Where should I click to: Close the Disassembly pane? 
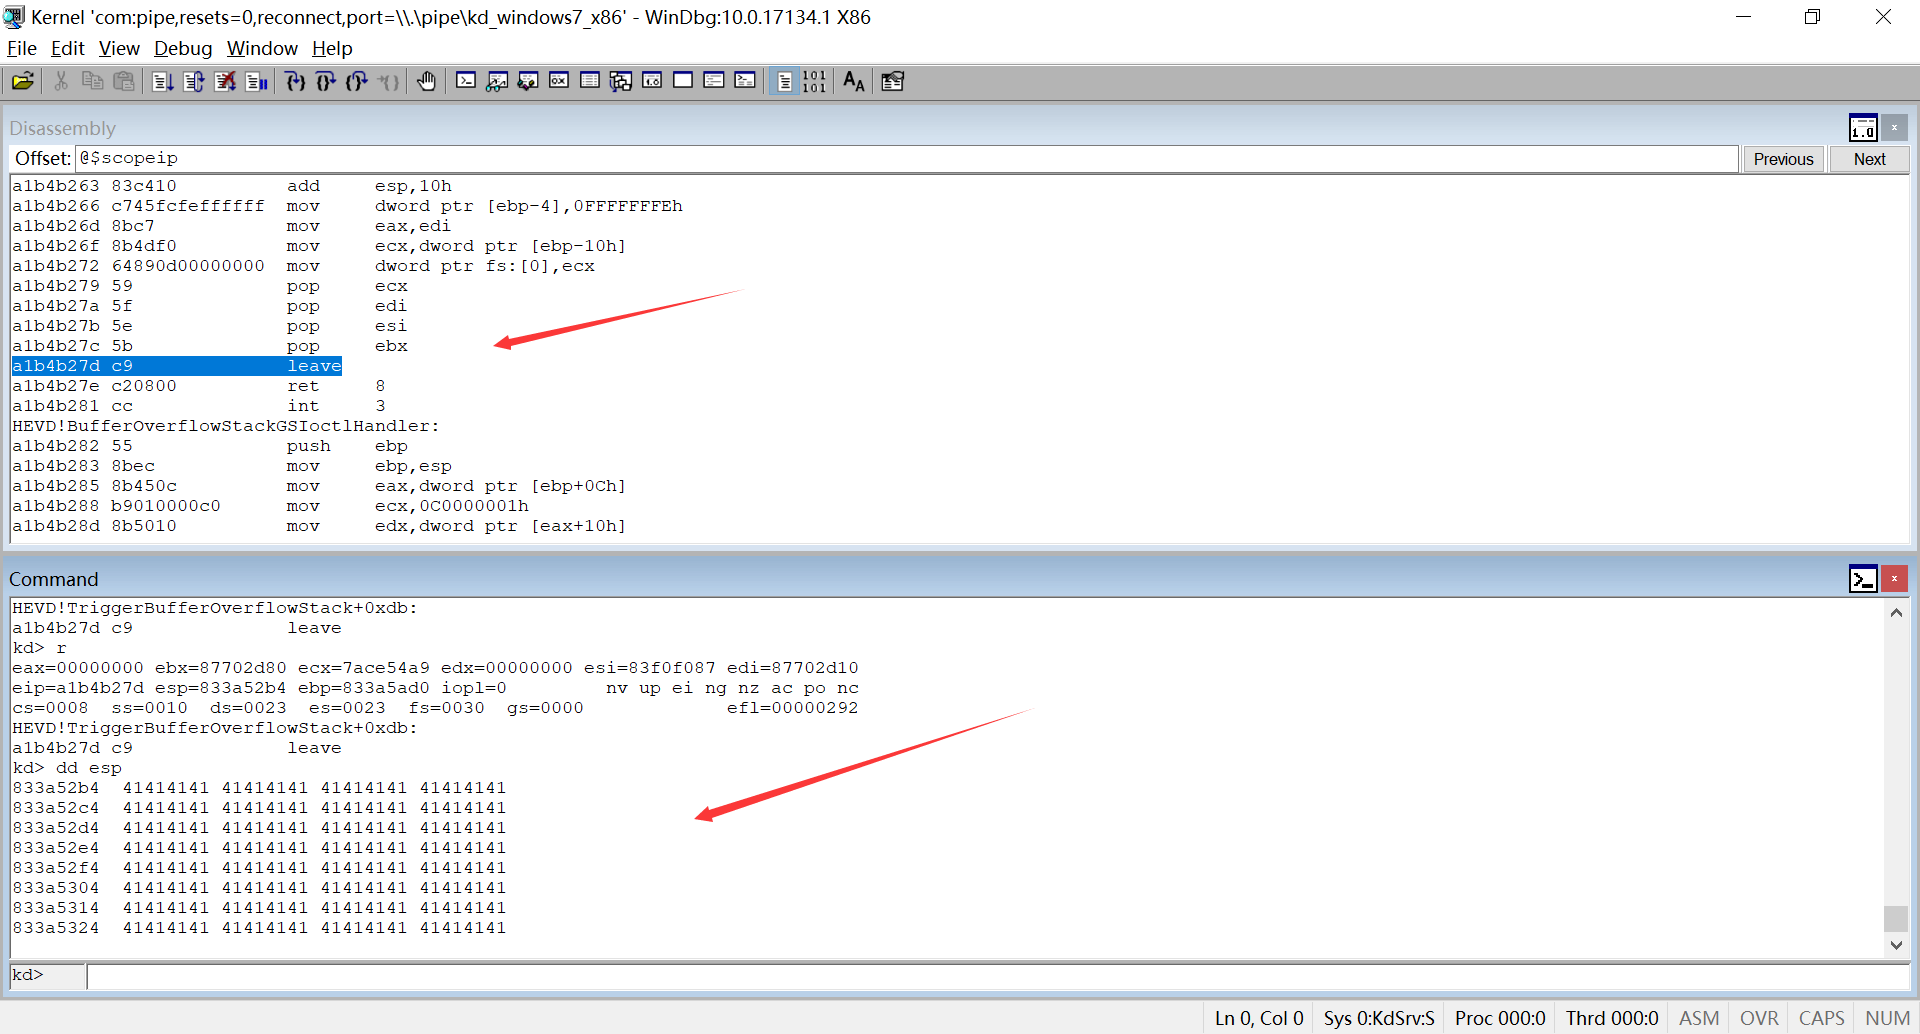click(1894, 128)
